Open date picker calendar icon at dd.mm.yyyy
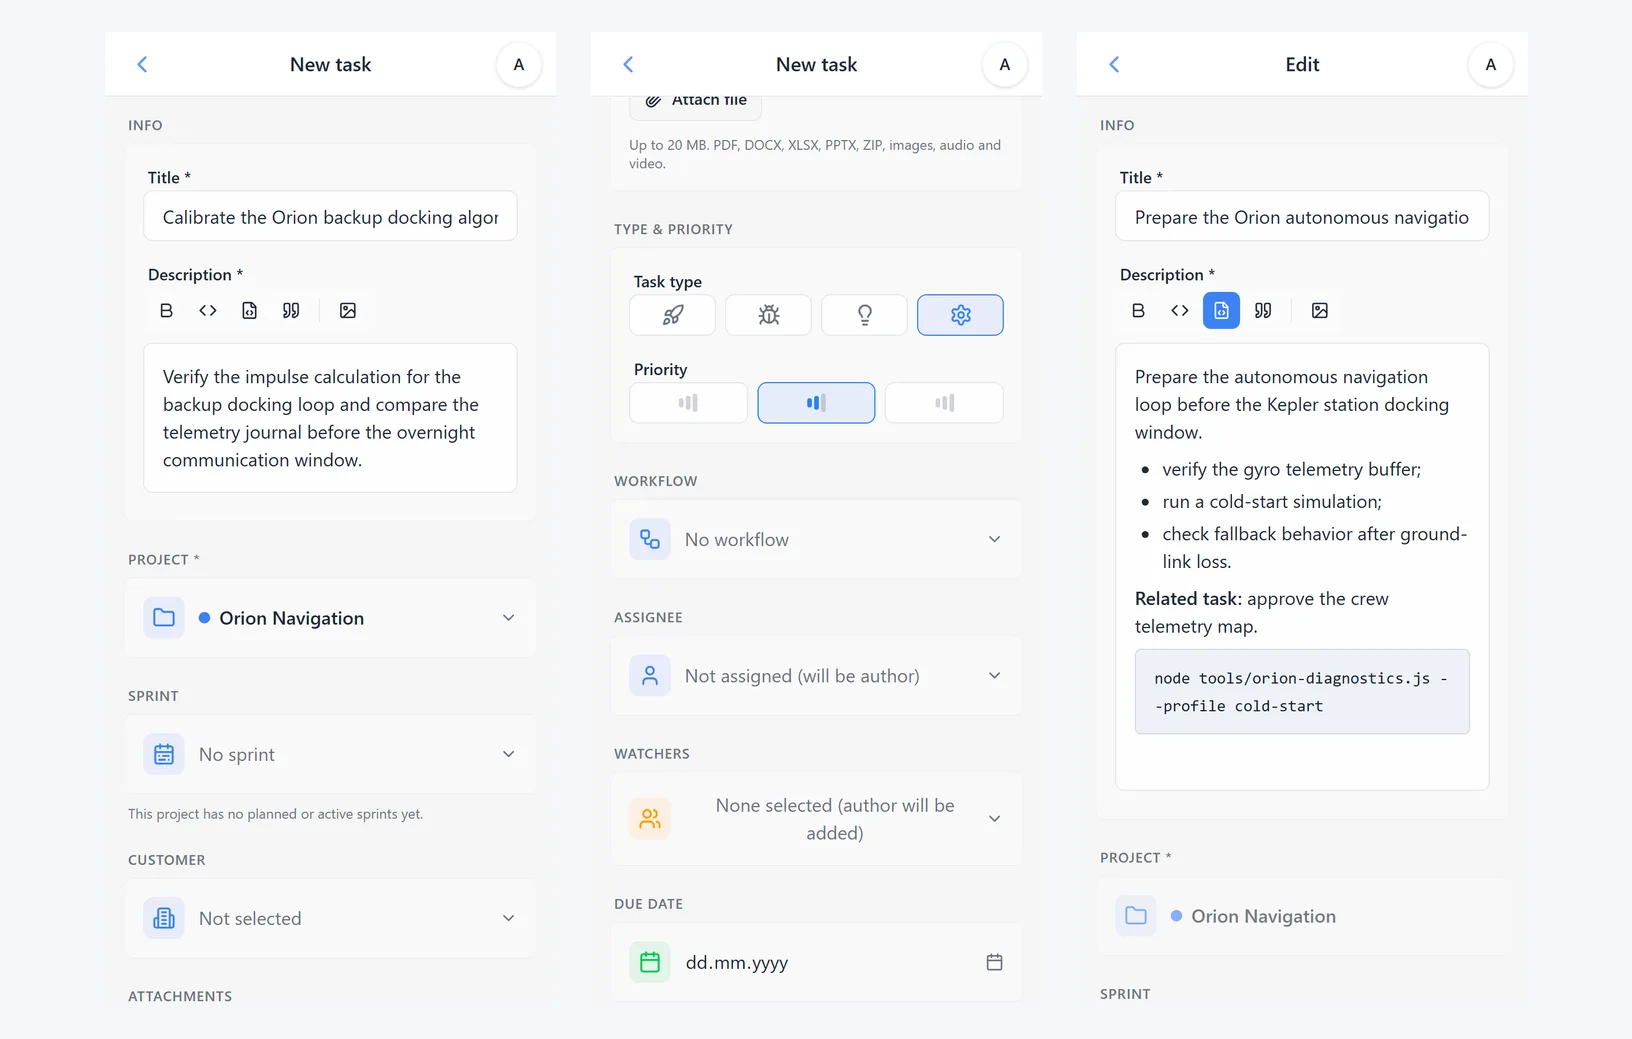This screenshot has height=1039, width=1632. pos(994,962)
